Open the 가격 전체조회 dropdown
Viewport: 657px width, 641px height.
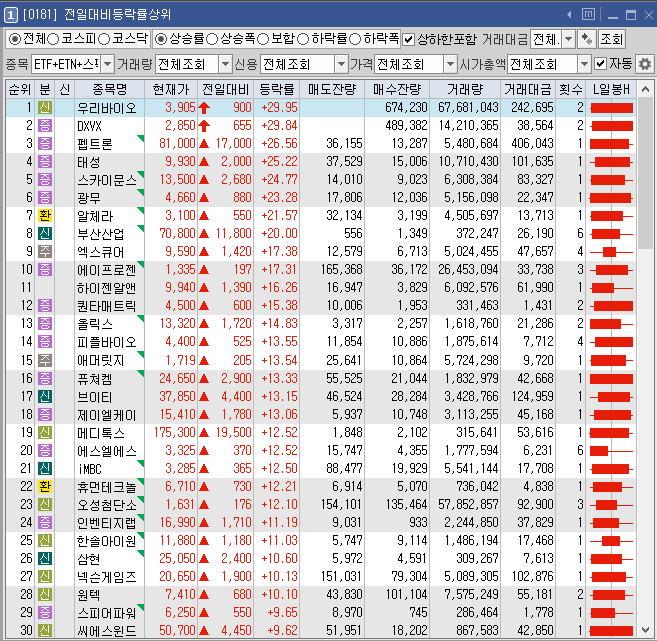[x=450, y=64]
